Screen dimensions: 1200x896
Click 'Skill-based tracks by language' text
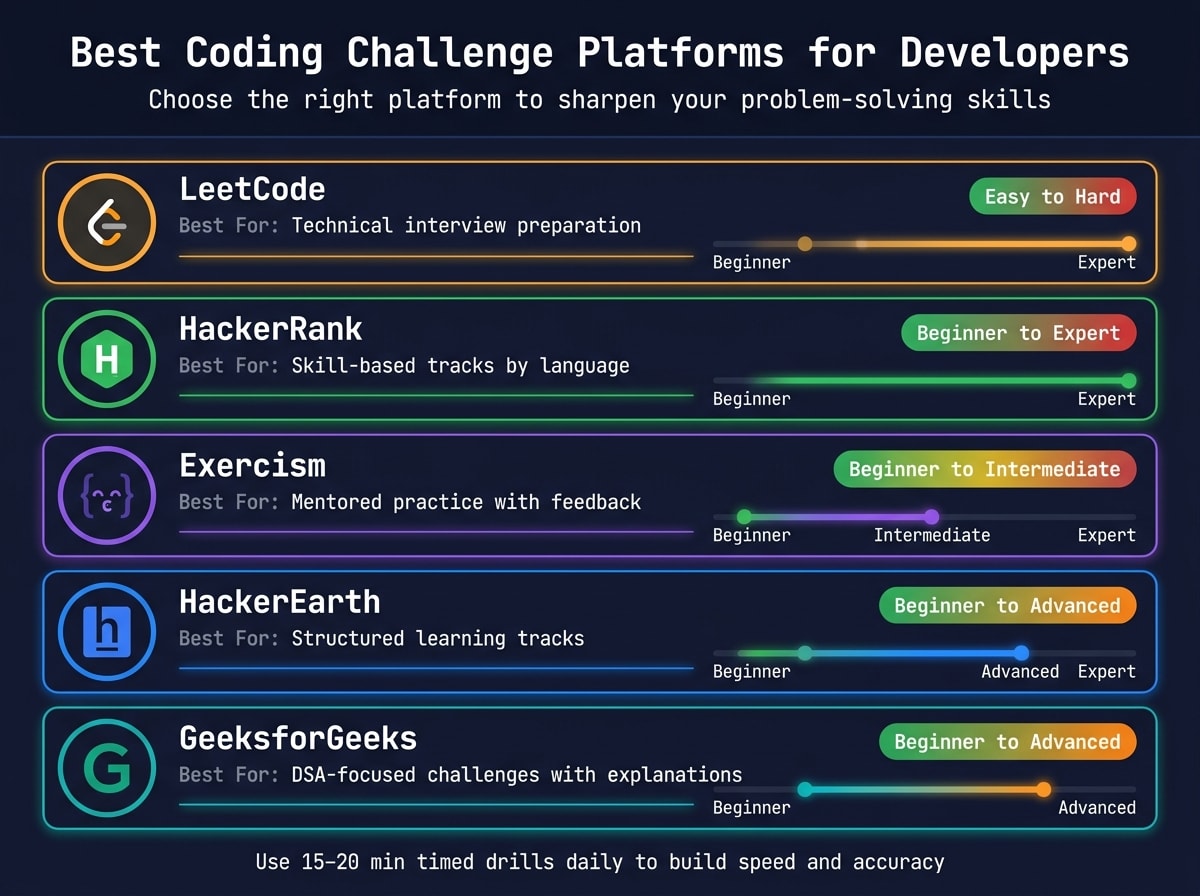pyautogui.click(x=460, y=365)
